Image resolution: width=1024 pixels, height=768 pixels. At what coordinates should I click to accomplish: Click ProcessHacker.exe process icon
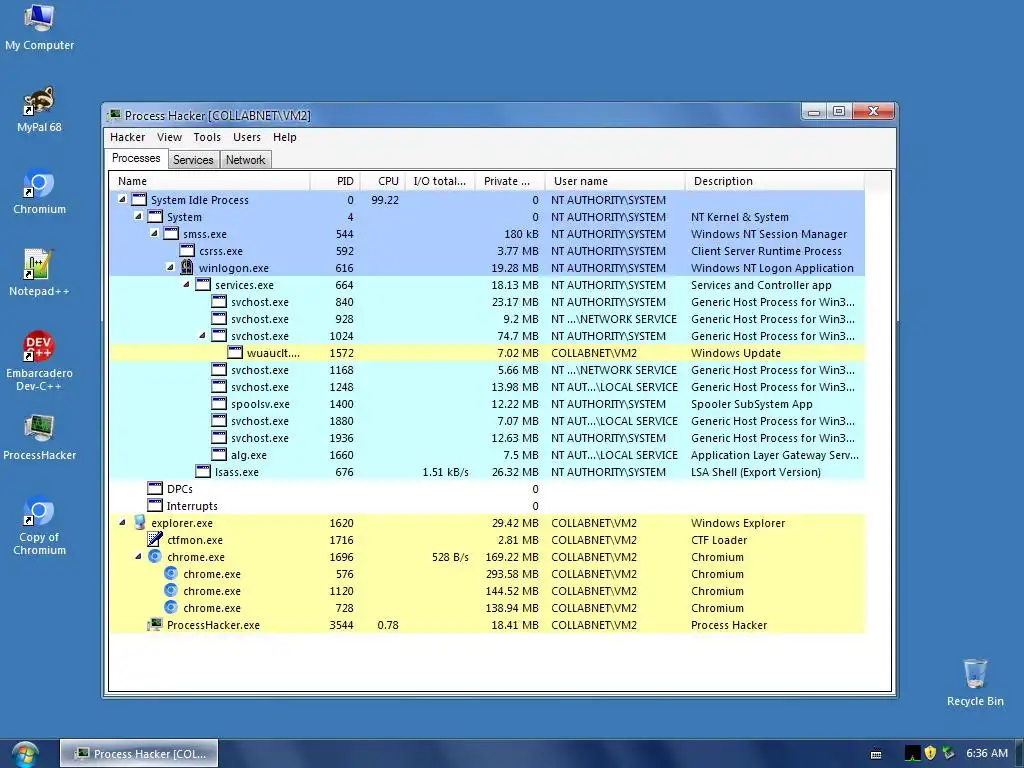[x=155, y=624]
